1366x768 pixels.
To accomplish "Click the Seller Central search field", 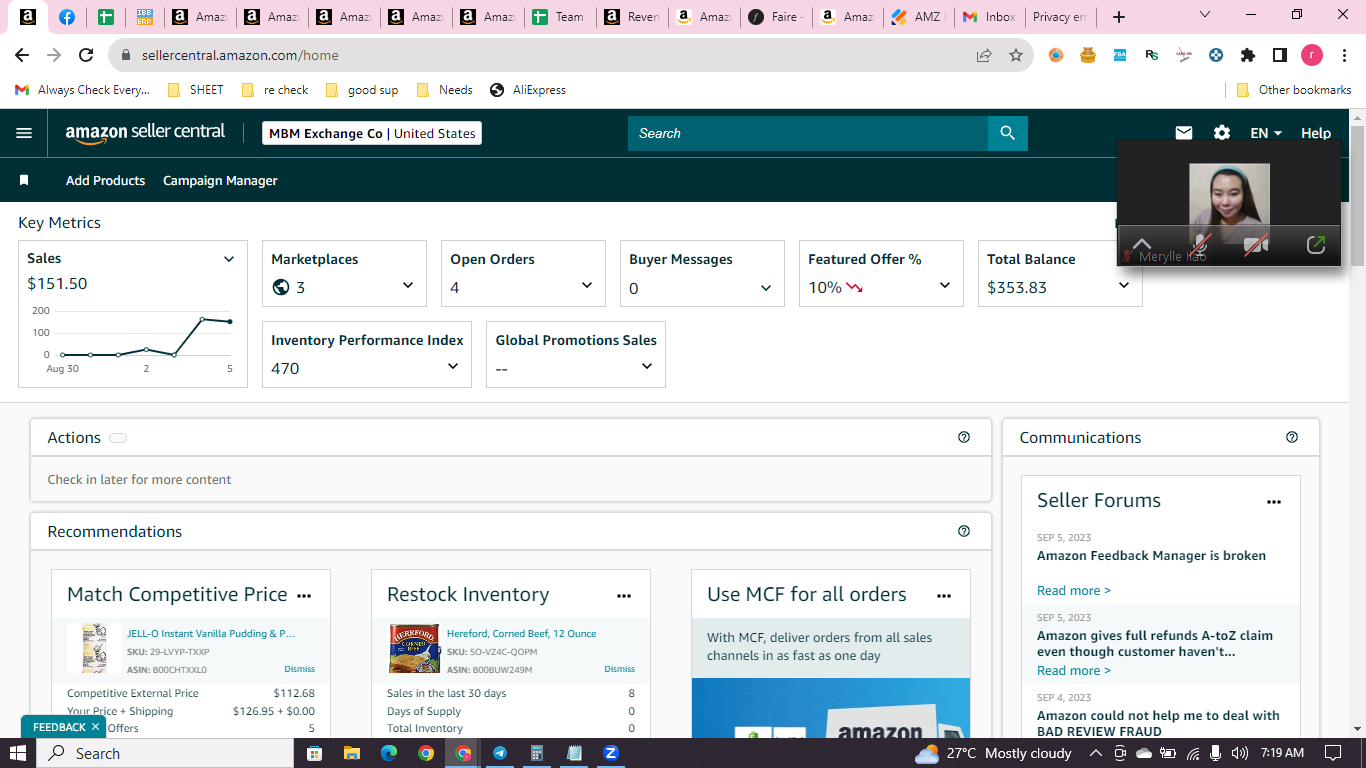I will (808, 133).
